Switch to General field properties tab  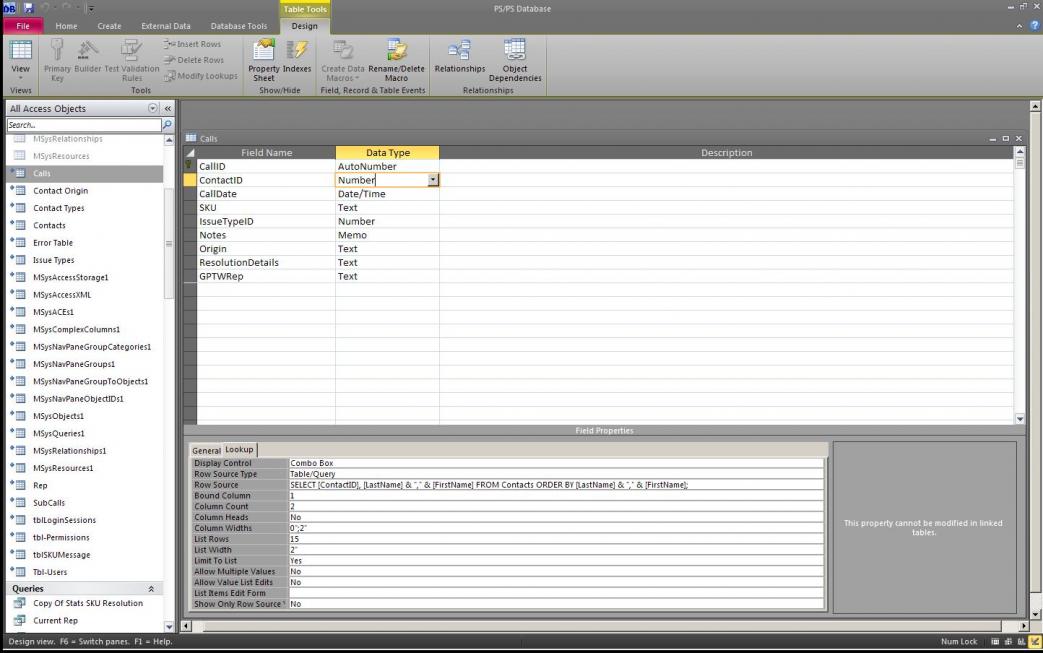click(x=206, y=450)
